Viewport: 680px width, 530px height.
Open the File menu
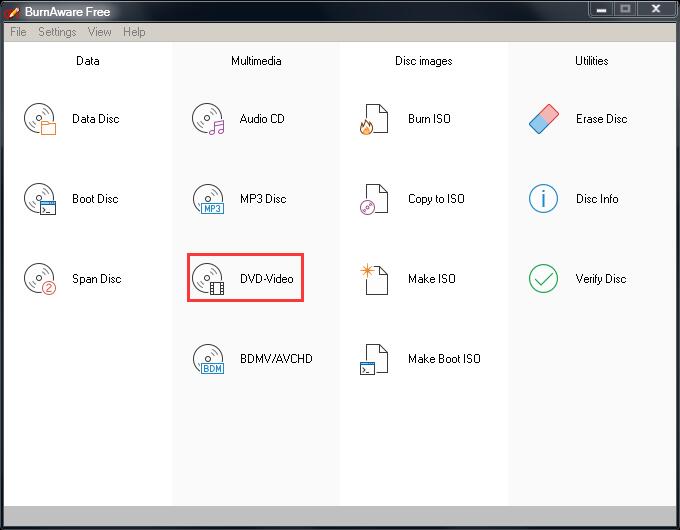click(18, 32)
